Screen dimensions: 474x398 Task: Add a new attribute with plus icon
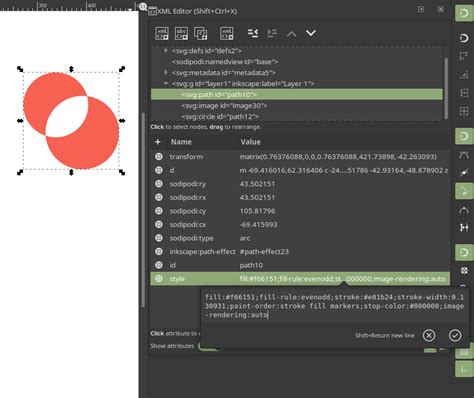click(158, 142)
